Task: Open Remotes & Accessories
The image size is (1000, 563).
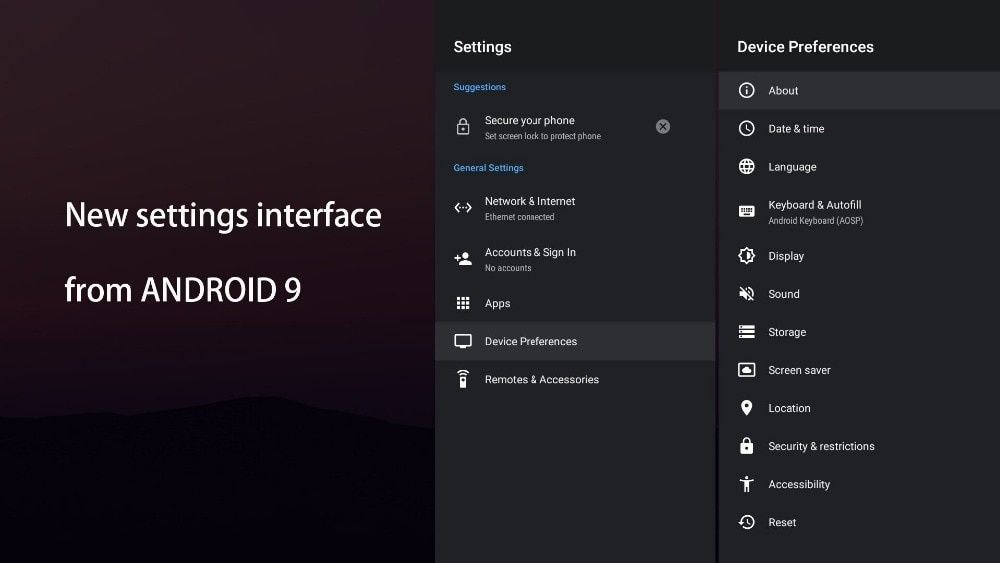Action: (x=542, y=379)
